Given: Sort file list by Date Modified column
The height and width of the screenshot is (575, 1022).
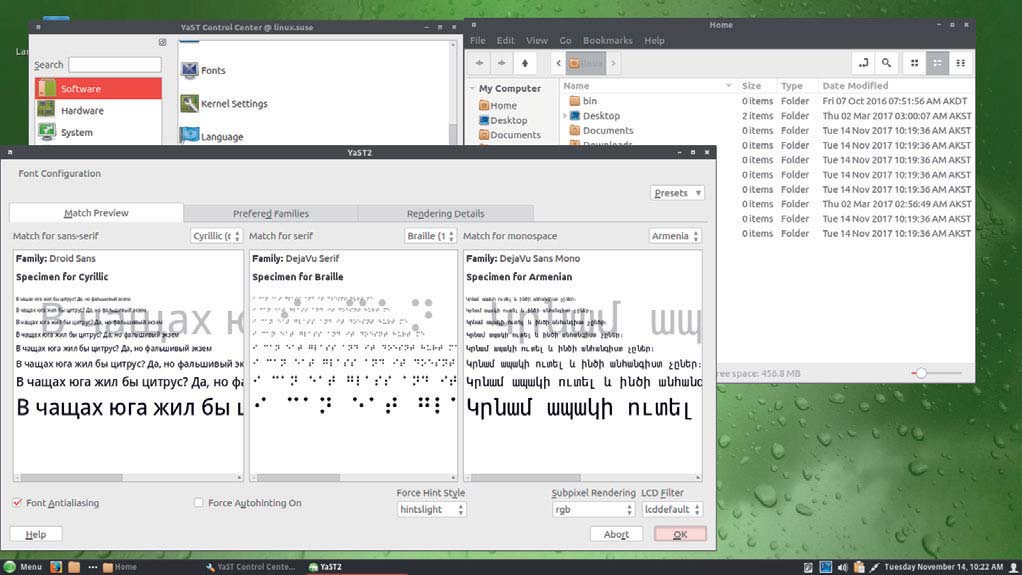Looking at the screenshot, I should (896, 85).
